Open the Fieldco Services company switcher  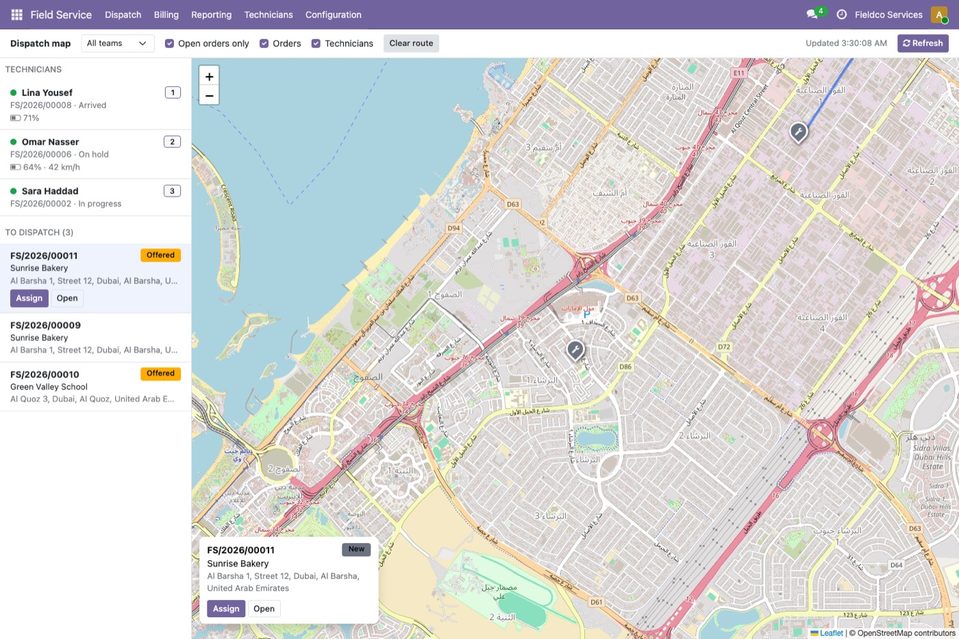pyautogui.click(x=888, y=15)
